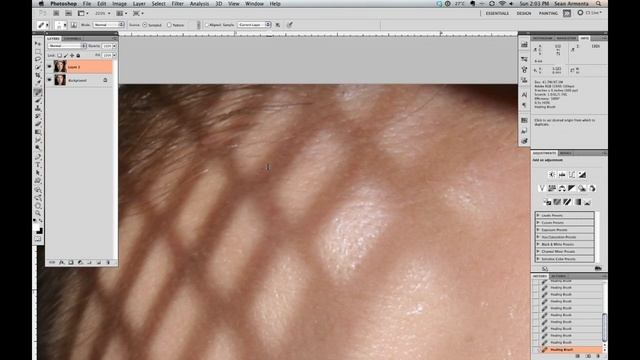Choose the Pattern source radio button
The height and width of the screenshot is (360, 640).
(x=169, y=25)
